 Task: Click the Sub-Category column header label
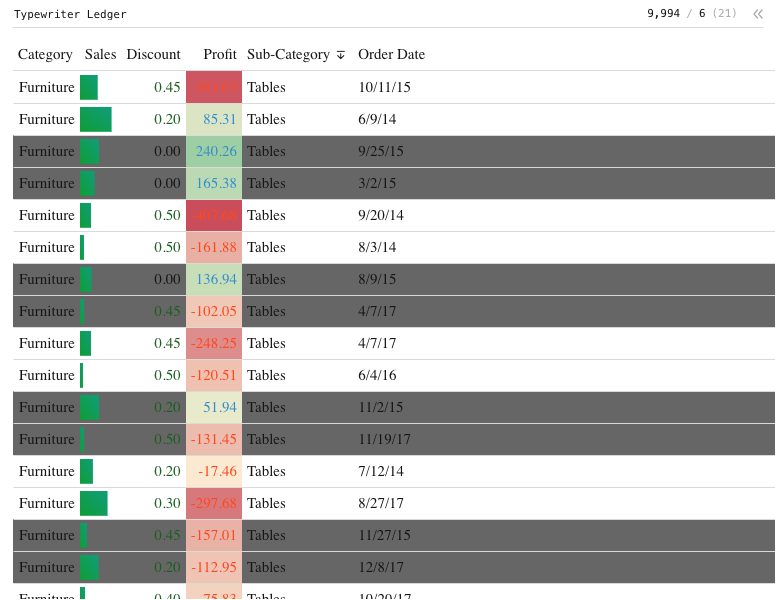click(288, 54)
